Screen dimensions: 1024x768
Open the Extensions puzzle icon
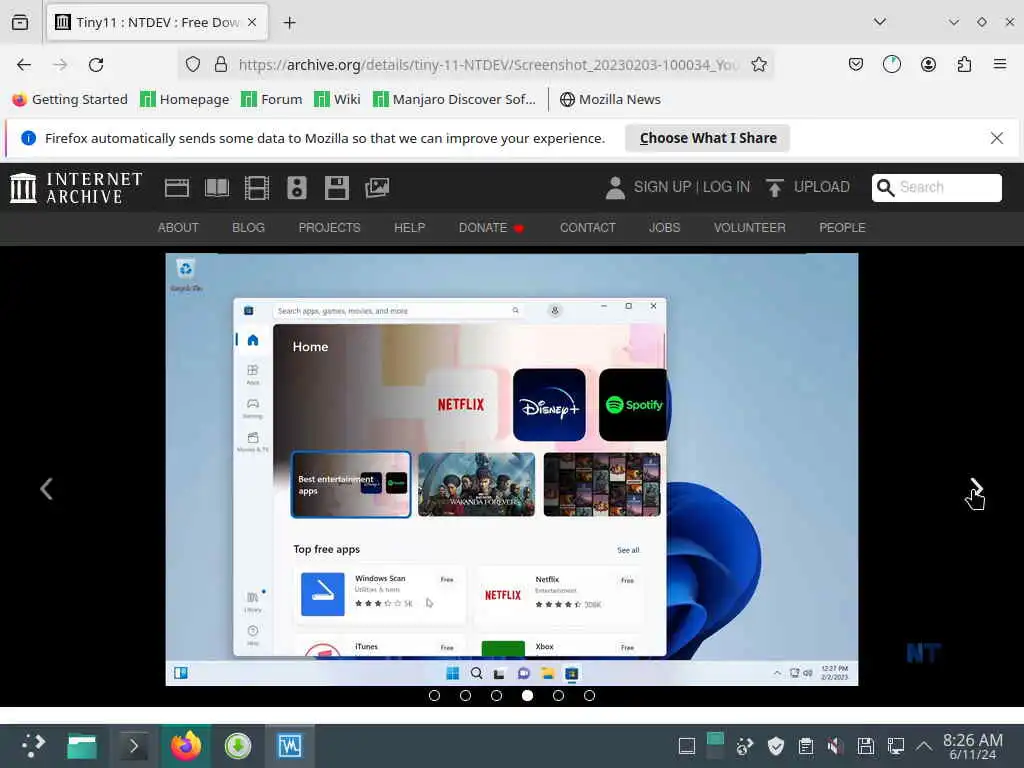pyautogui.click(x=964, y=64)
